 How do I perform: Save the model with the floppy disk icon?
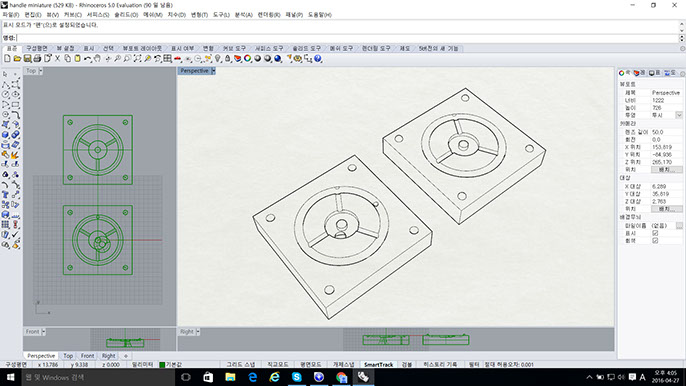click(27, 58)
